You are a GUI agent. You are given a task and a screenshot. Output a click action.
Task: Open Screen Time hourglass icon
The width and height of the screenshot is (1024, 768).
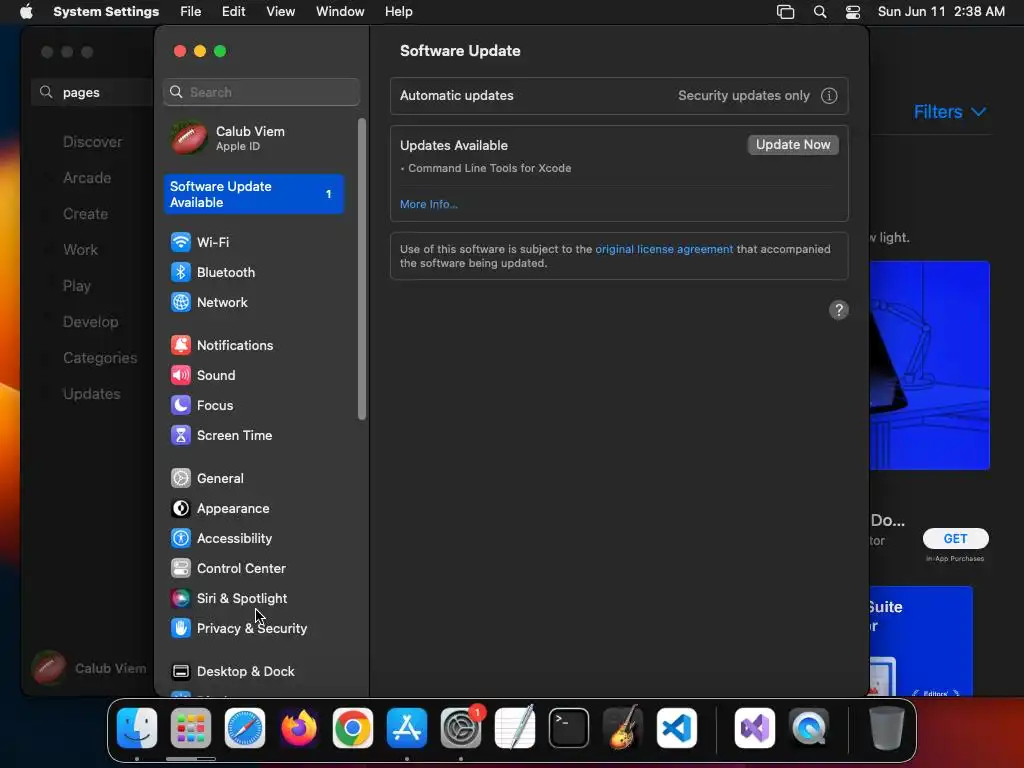coord(180,436)
